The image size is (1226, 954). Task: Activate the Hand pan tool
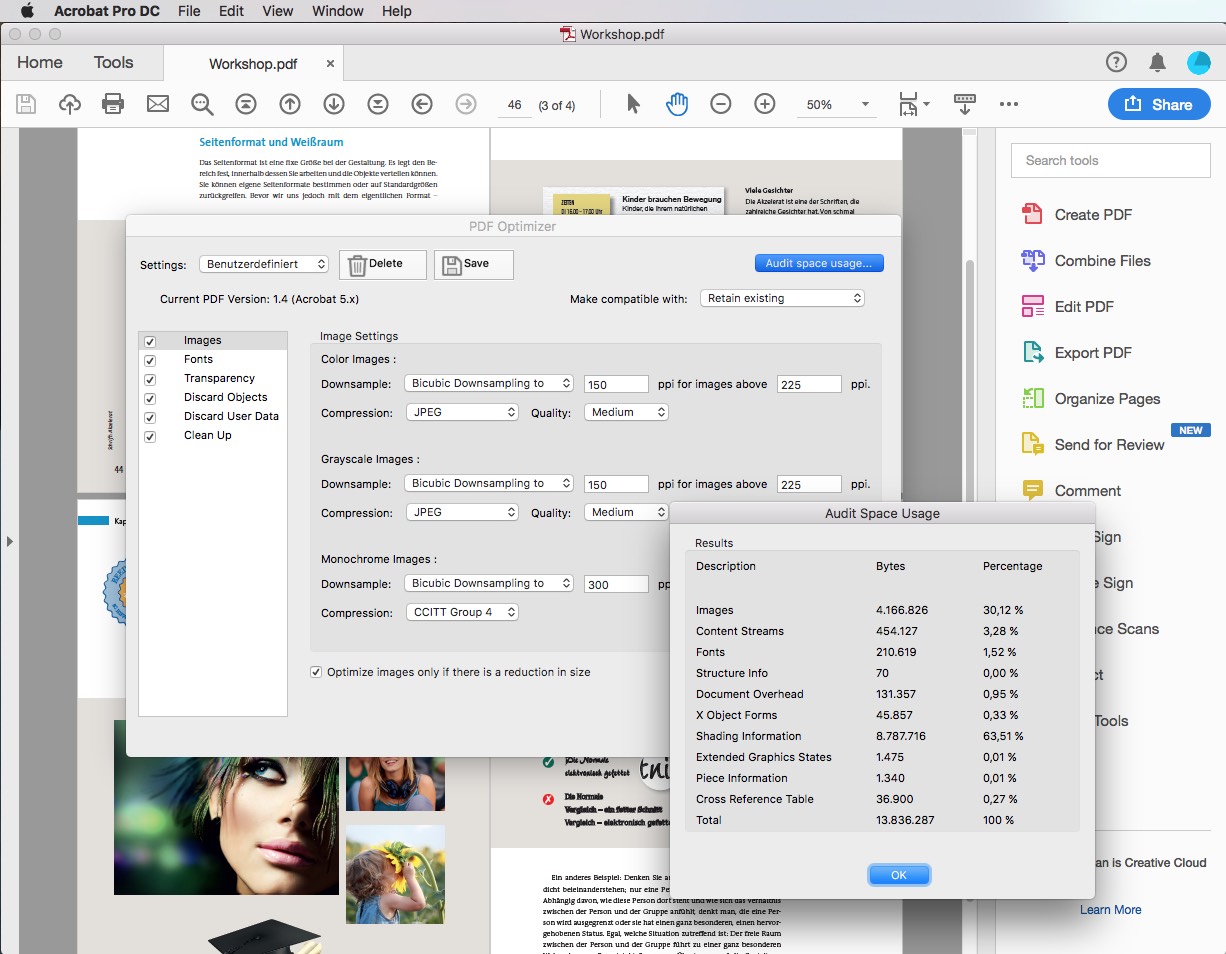pos(677,104)
